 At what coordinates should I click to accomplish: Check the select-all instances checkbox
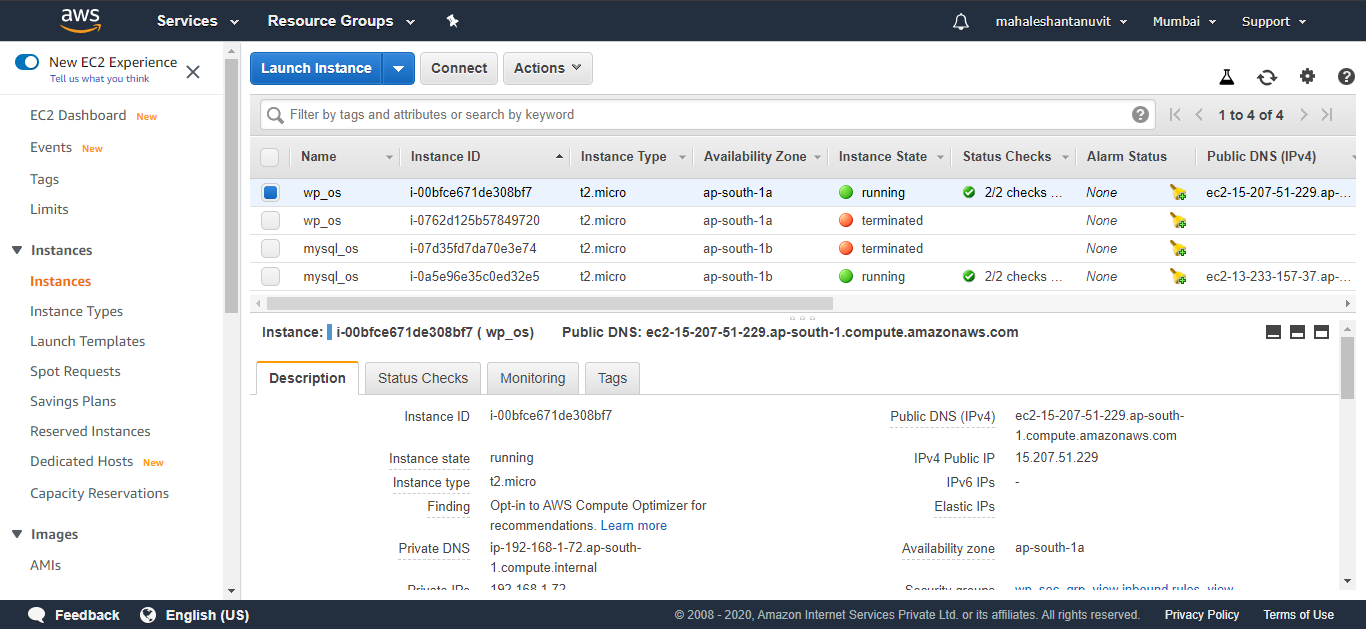coord(270,156)
